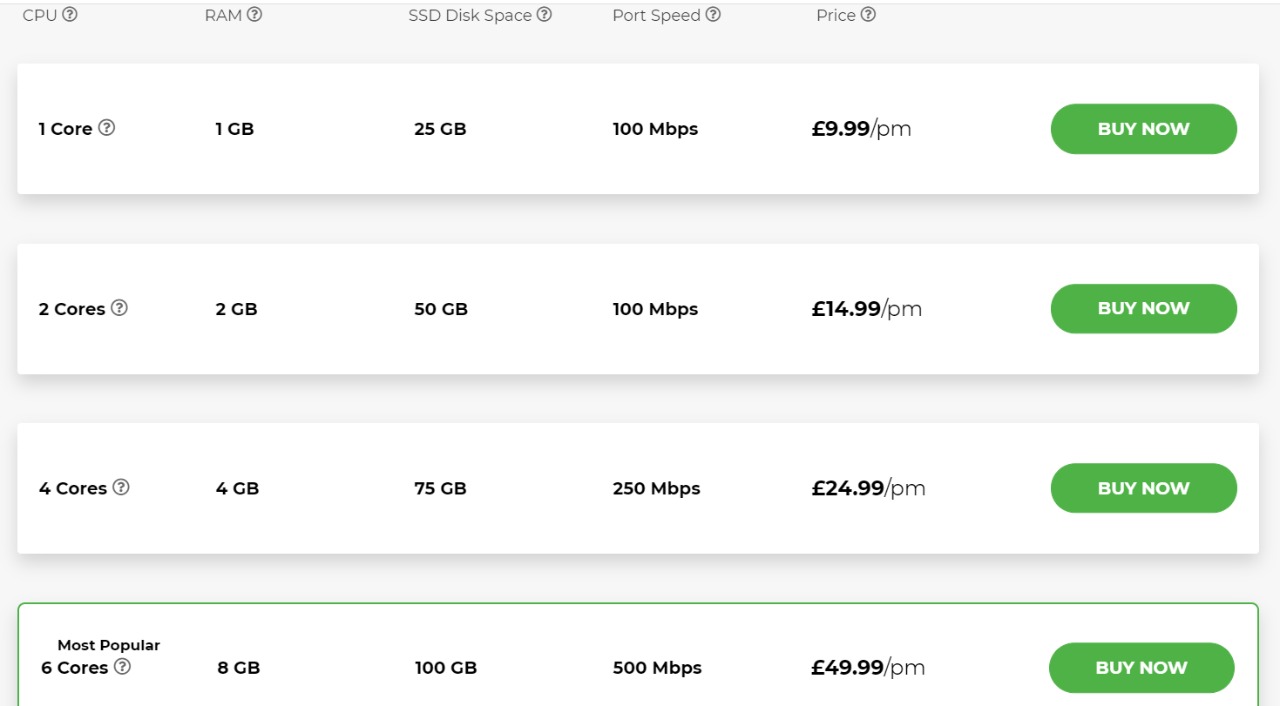Click the help icon next to RAM header
The width and height of the screenshot is (1280, 706).
(255, 15)
